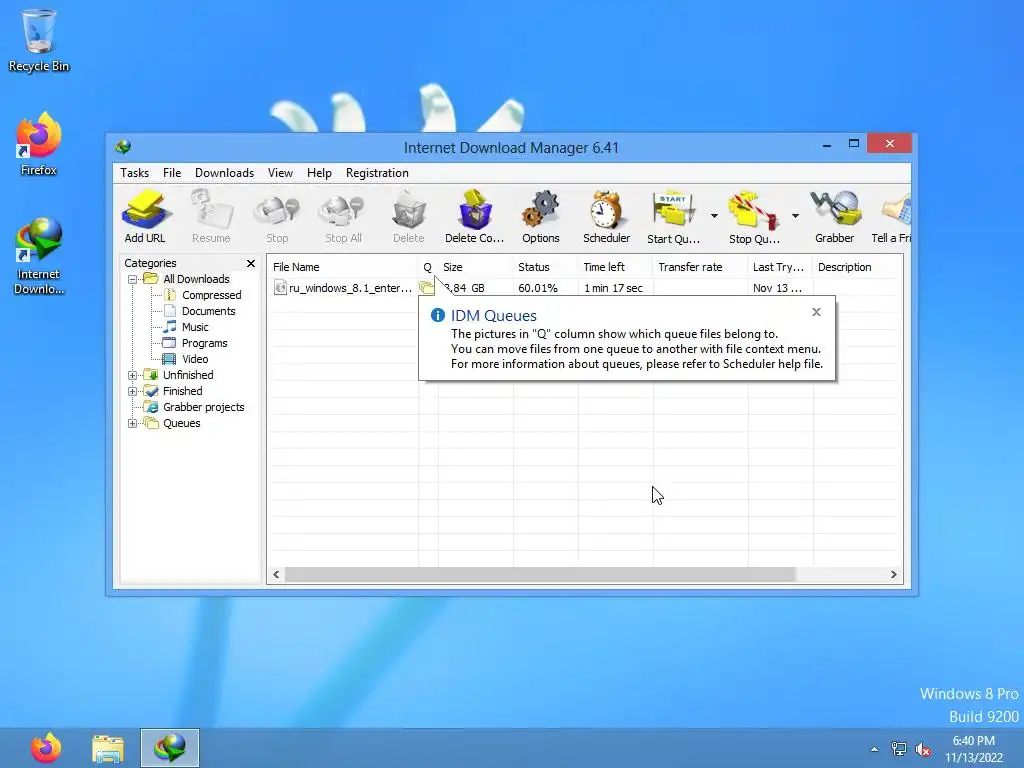The height and width of the screenshot is (768, 1024).
Task: Close the Categories panel
Action: click(x=251, y=263)
